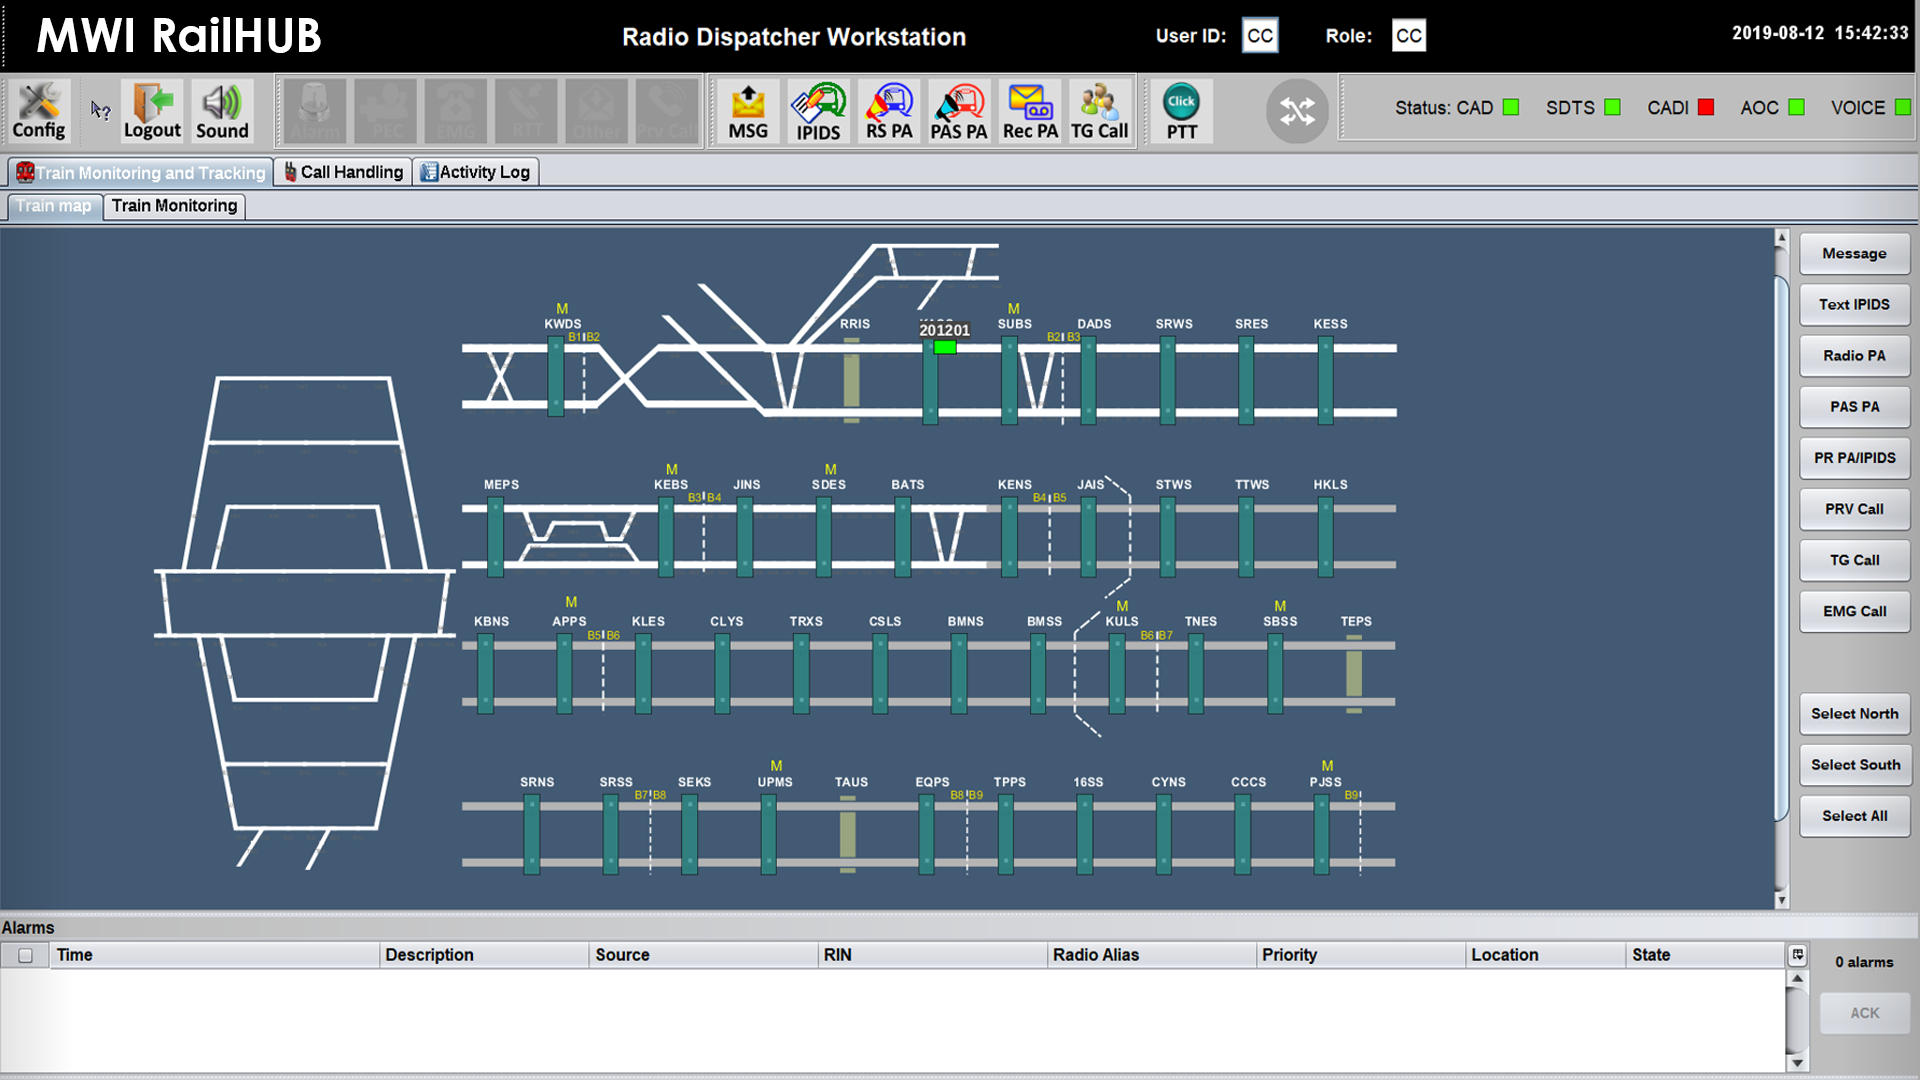
Task: Click the red CADI status indicator
Action: (1706, 108)
